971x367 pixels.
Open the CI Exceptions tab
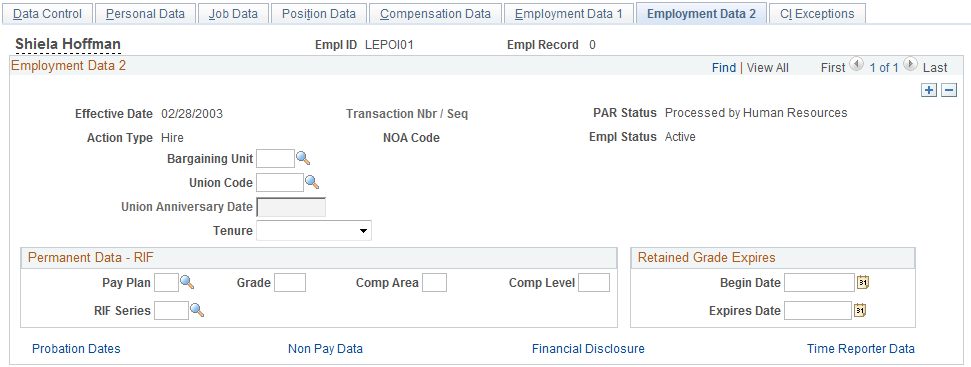tap(817, 13)
